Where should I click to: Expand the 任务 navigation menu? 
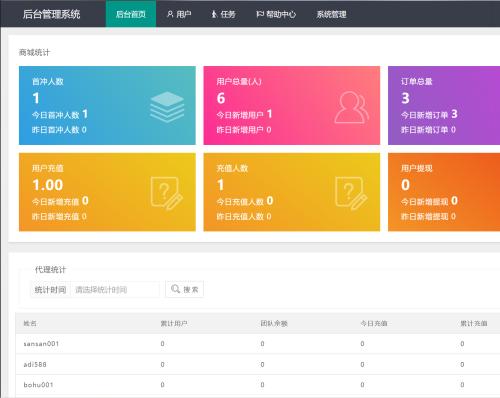pyautogui.click(x=223, y=14)
